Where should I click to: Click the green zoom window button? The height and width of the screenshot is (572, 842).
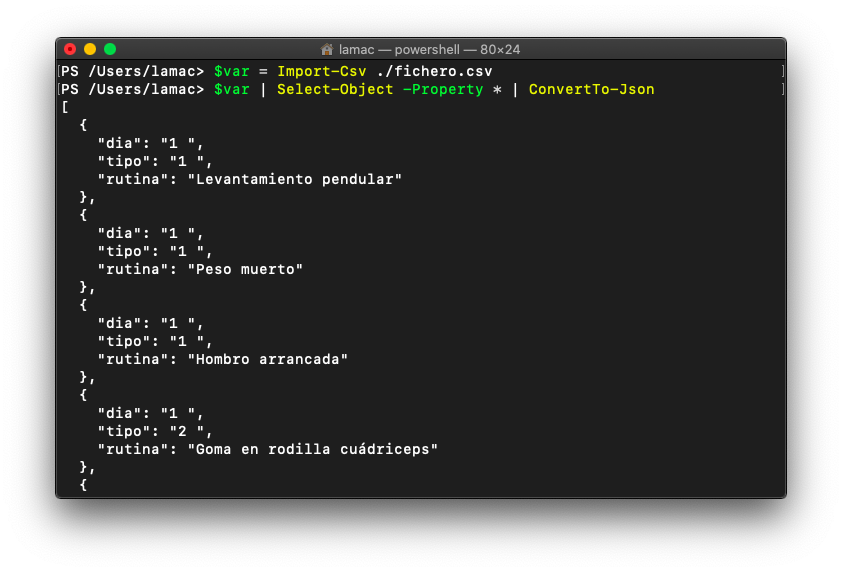[x=110, y=49]
